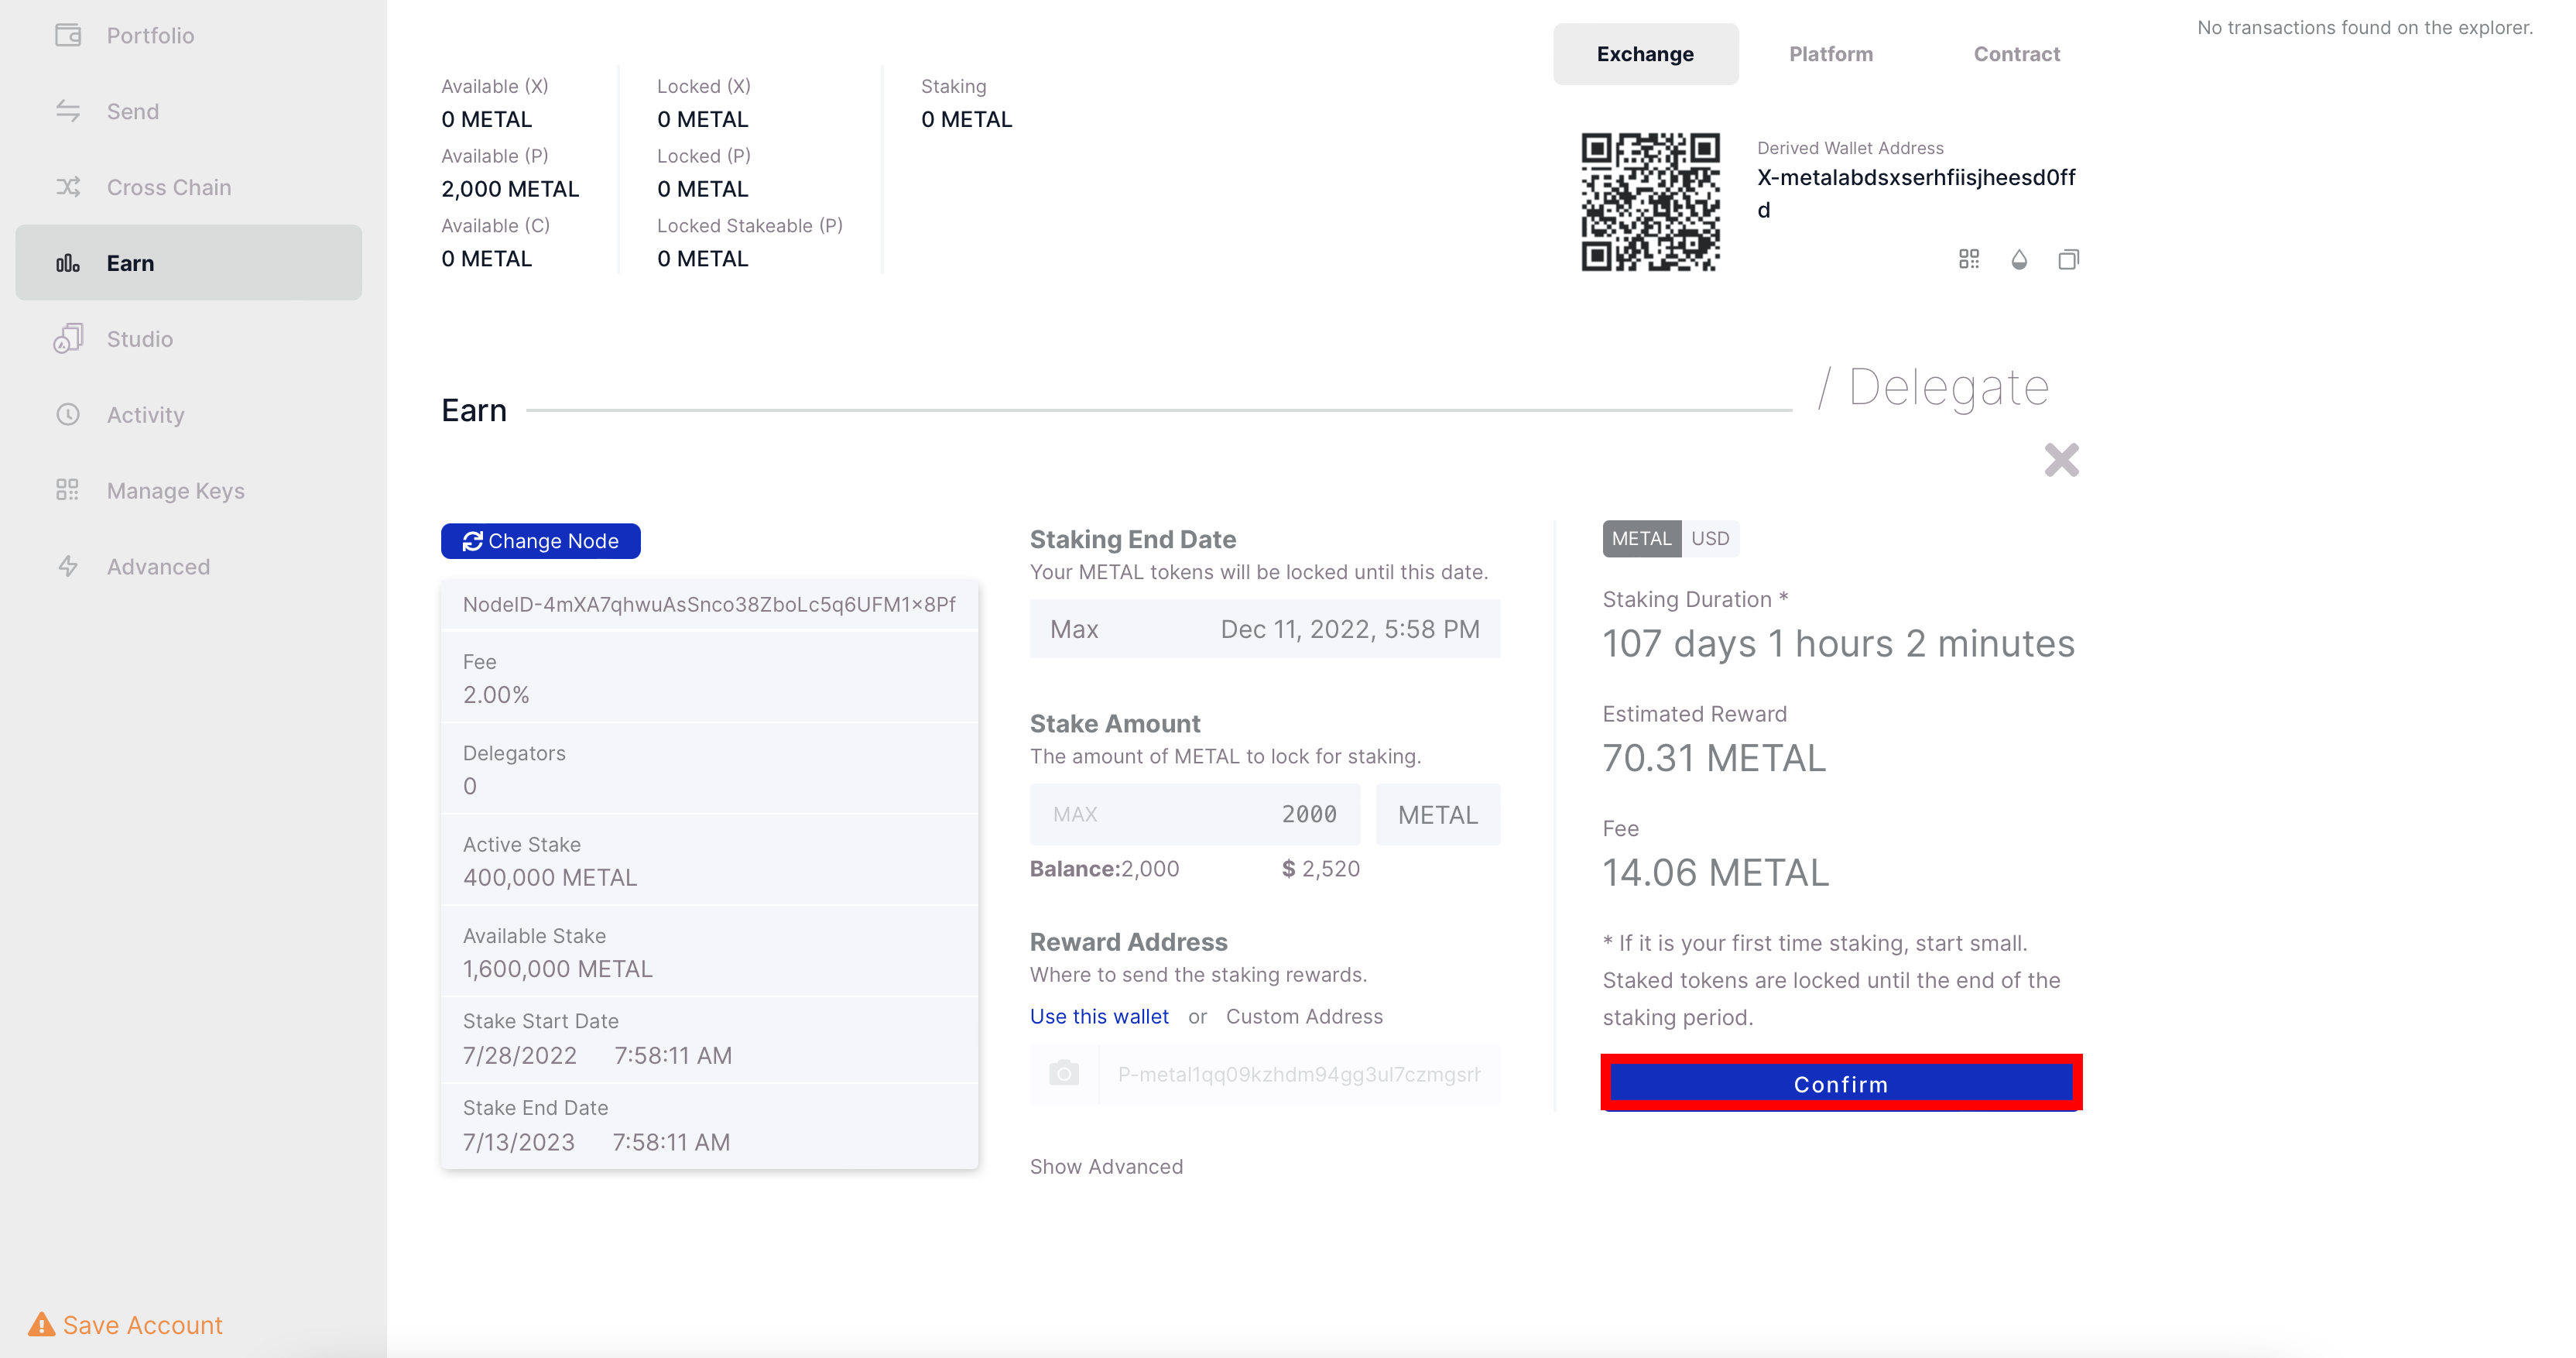Click the faucet droplet icon

[2019, 260]
